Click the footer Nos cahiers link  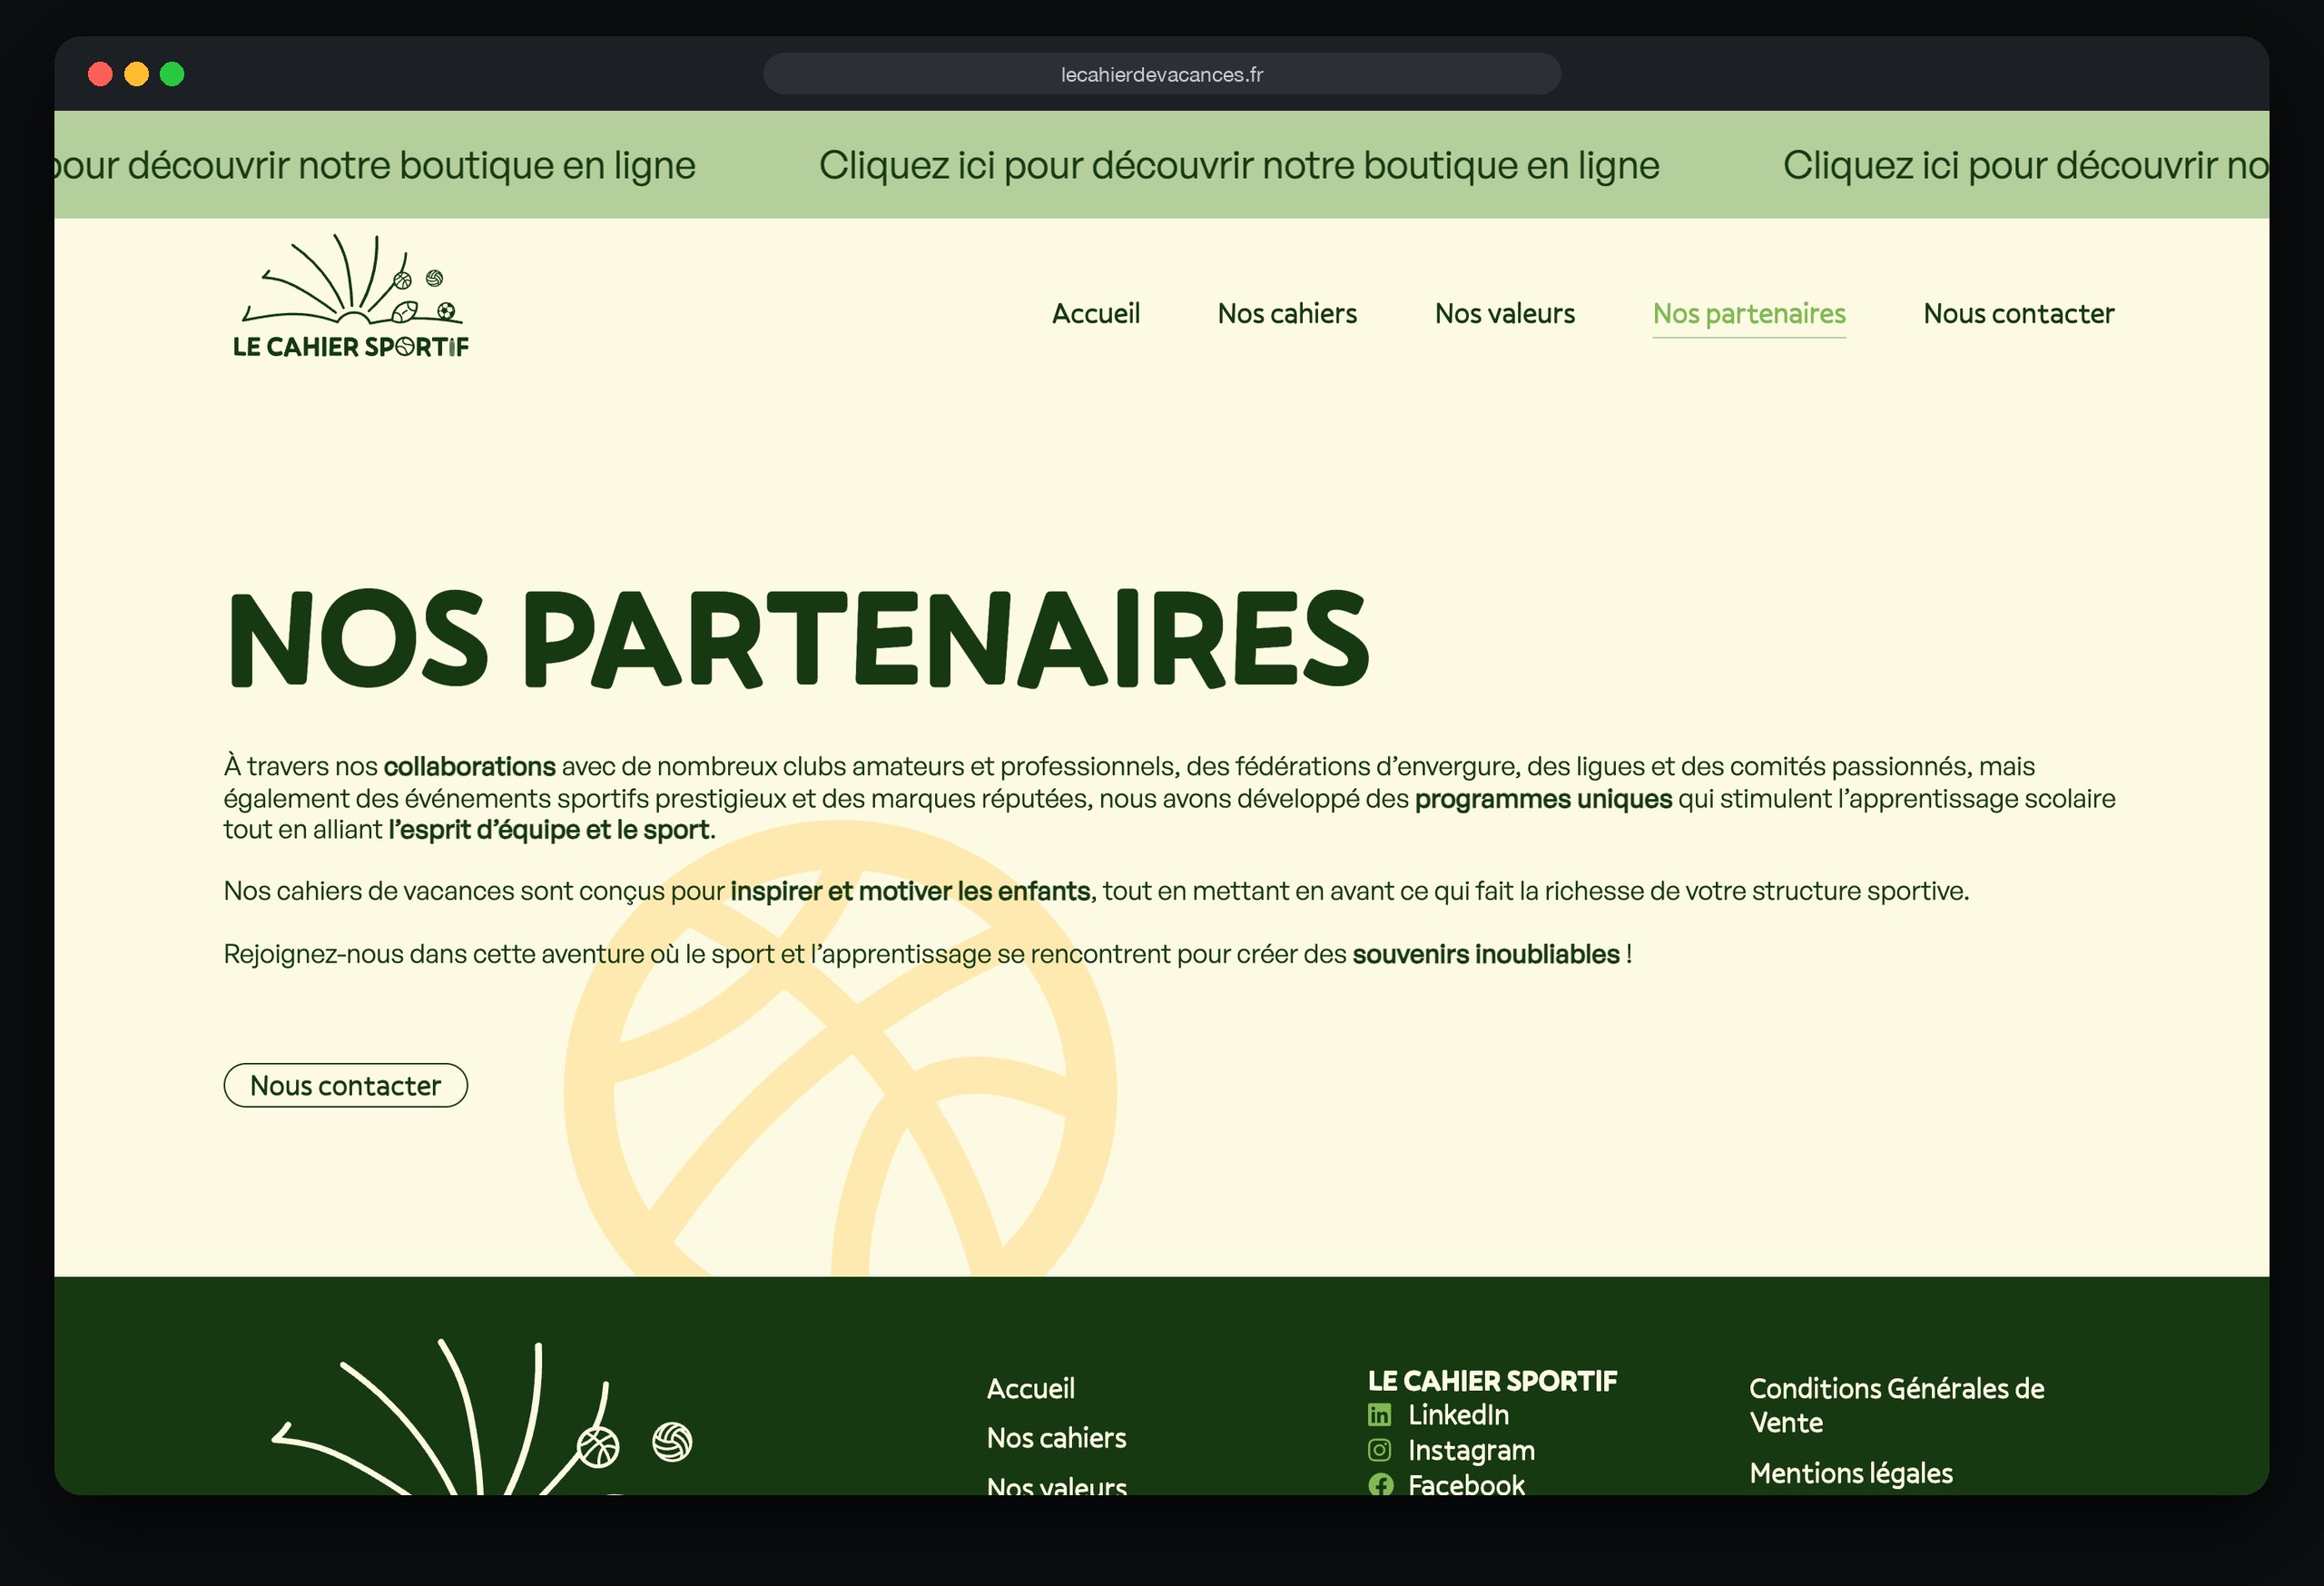[1056, 1437]
